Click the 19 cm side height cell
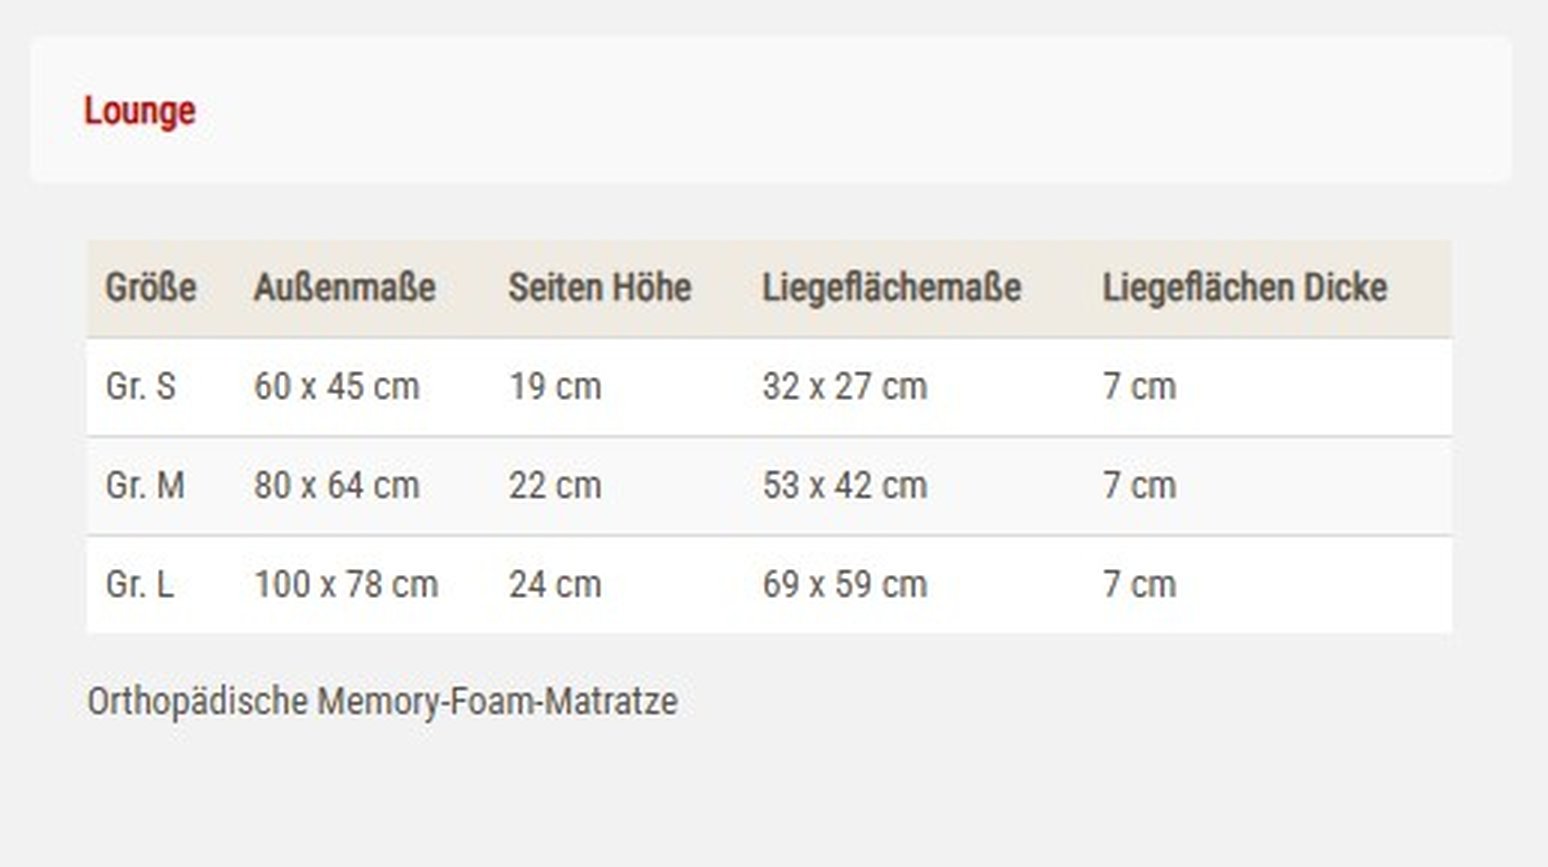The width and height of the screenshot is (1548, 867). (555, 386)
